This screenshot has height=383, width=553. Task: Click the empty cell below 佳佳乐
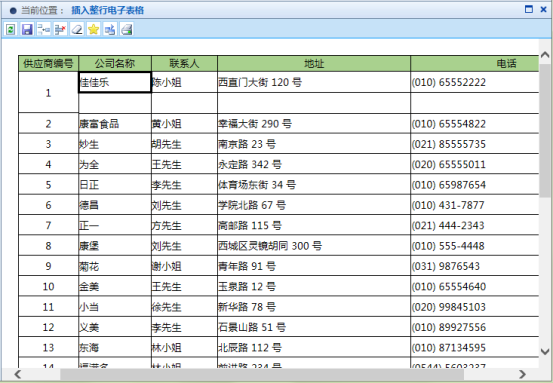tap(115, 103)
